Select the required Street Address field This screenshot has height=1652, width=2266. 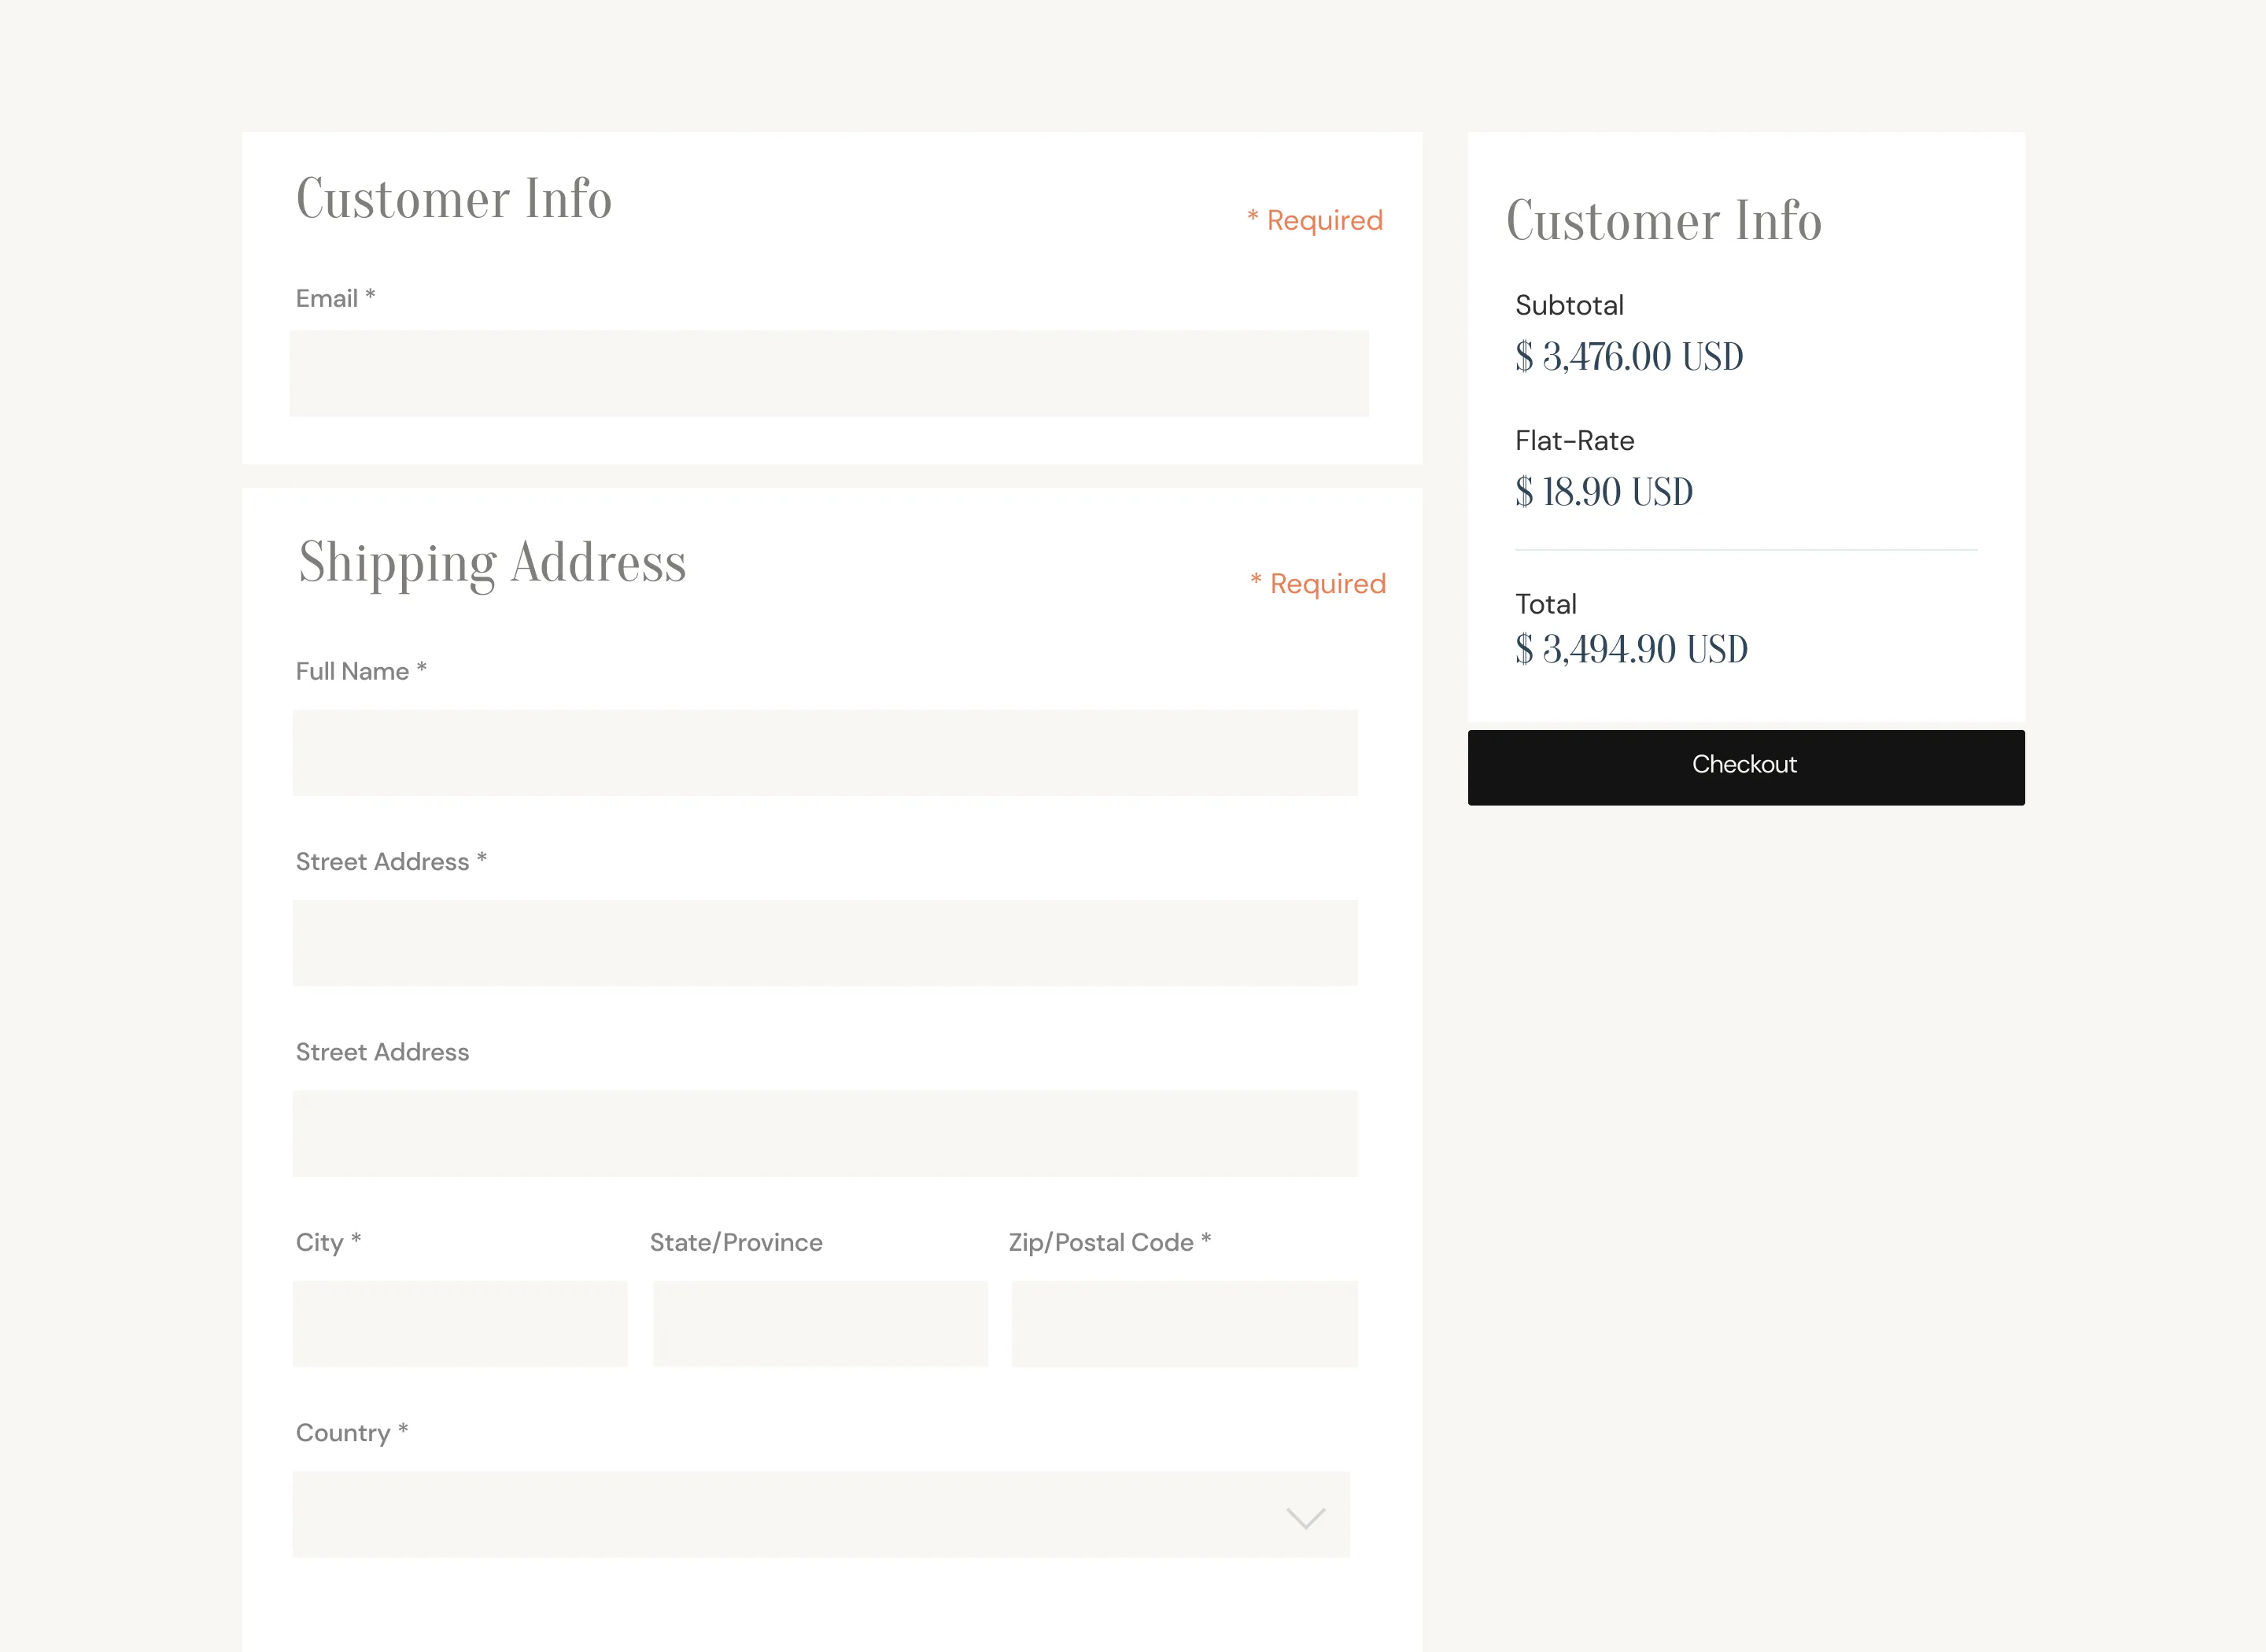(824, 942)
